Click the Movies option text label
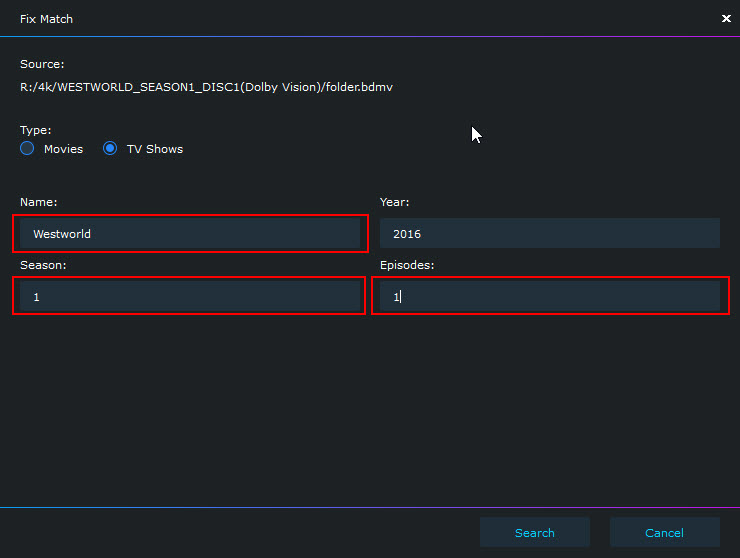Viewport: 740px width, 558px height. click(x=63, y=149)
